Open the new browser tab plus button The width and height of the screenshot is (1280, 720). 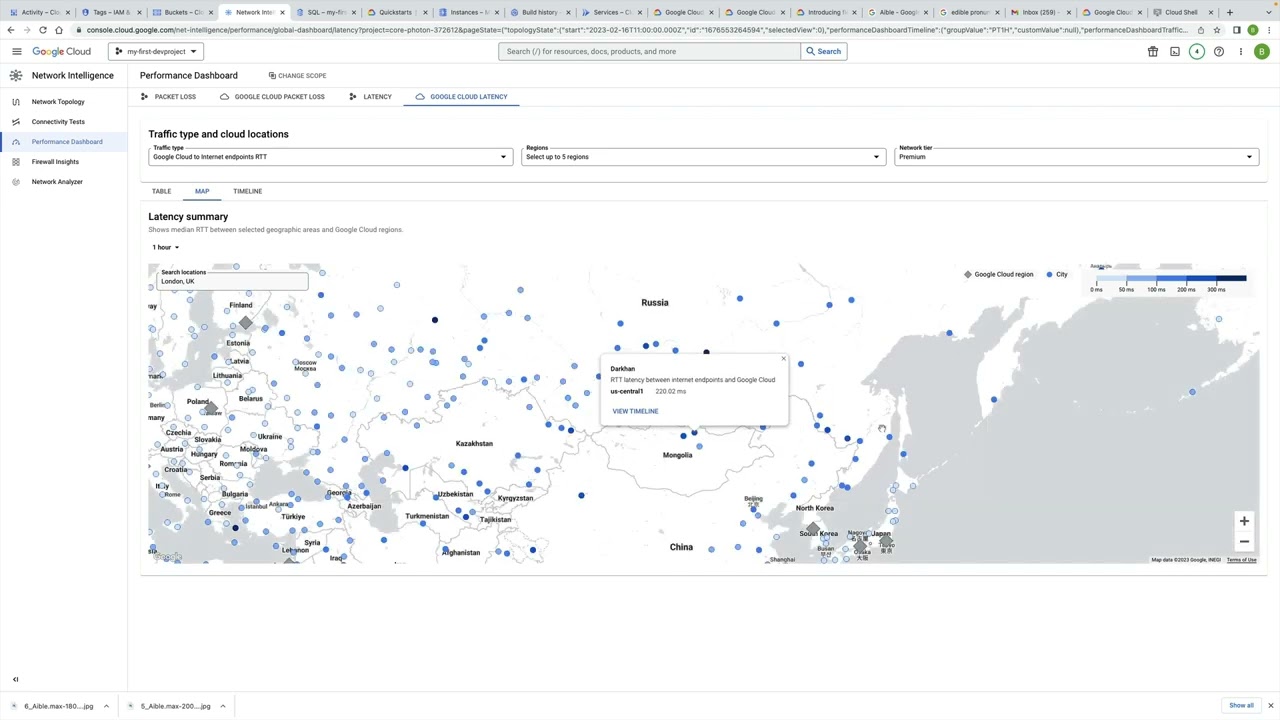1230,12
